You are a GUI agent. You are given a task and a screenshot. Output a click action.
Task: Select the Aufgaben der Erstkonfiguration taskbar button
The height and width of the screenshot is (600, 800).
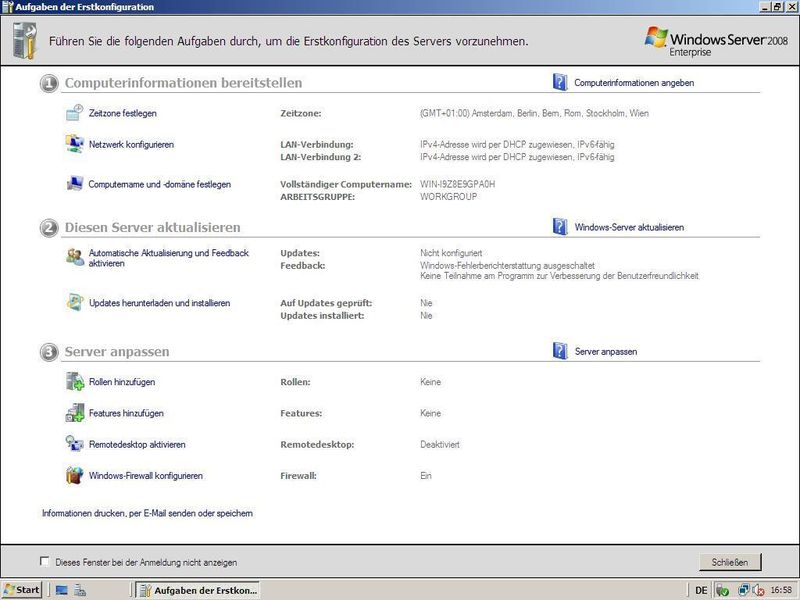click(x=197, y=590)
